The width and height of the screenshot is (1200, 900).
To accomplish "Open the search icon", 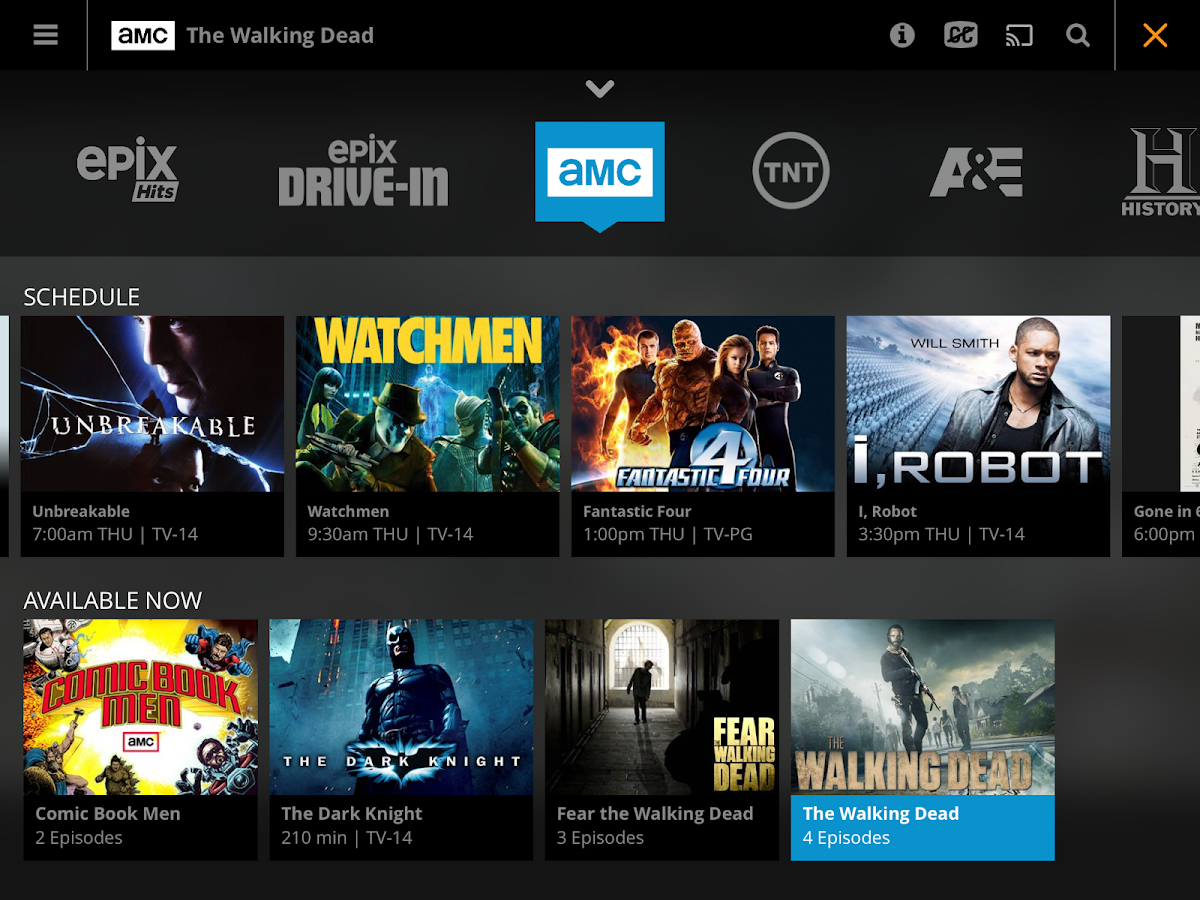I will (1078, 35).
